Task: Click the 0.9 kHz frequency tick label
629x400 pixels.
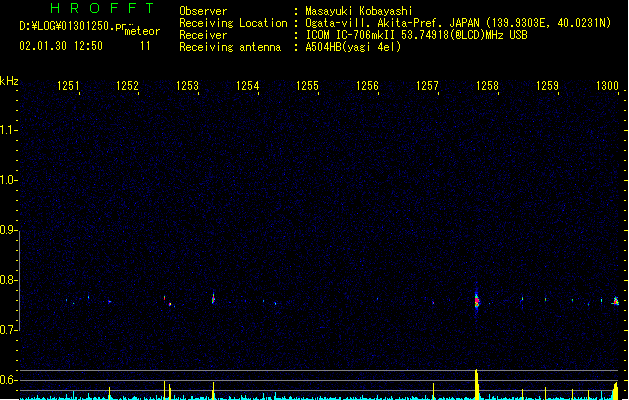Action: [8, 230]
